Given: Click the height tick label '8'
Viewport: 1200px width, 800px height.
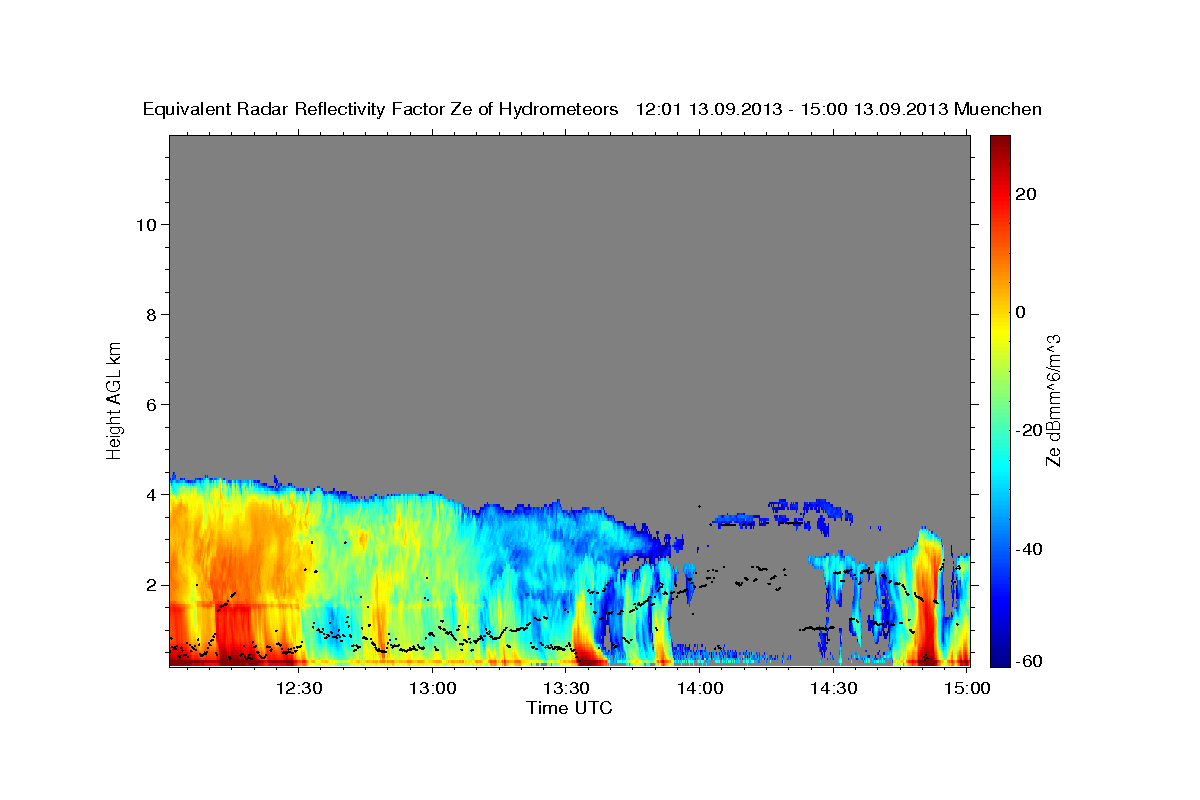Looking at the screenshot, I should [151, 315].
